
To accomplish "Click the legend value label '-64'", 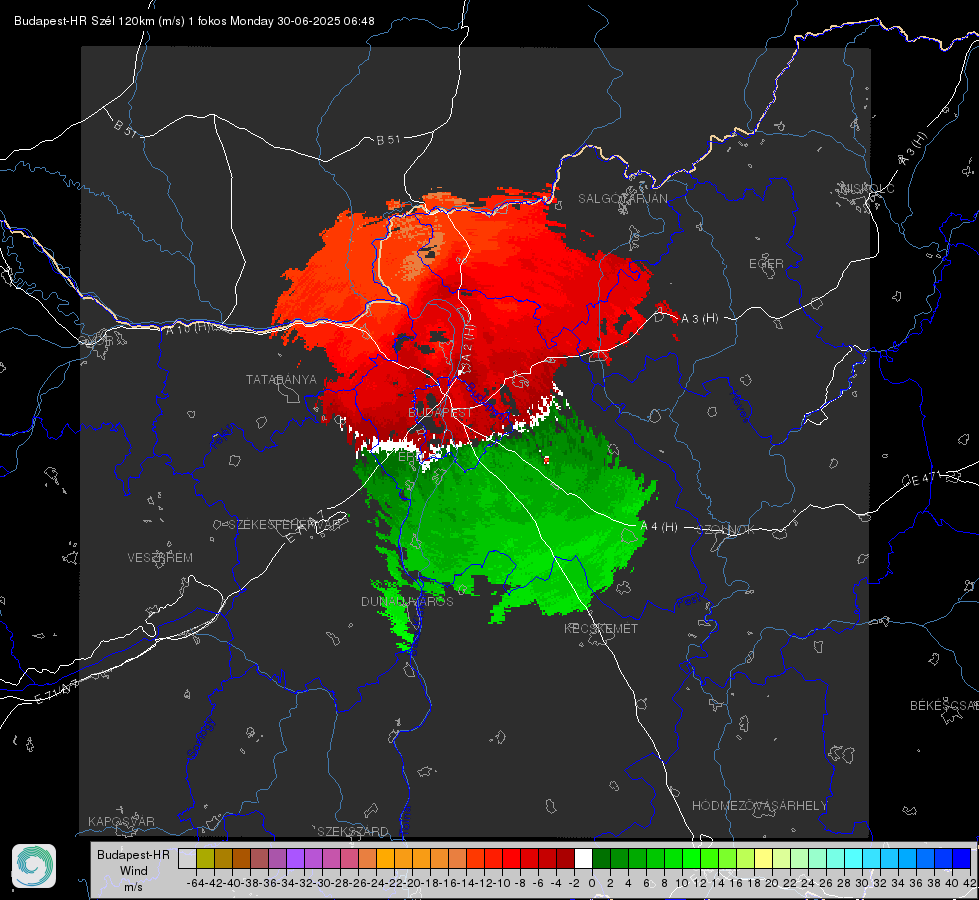I will 195,883.
